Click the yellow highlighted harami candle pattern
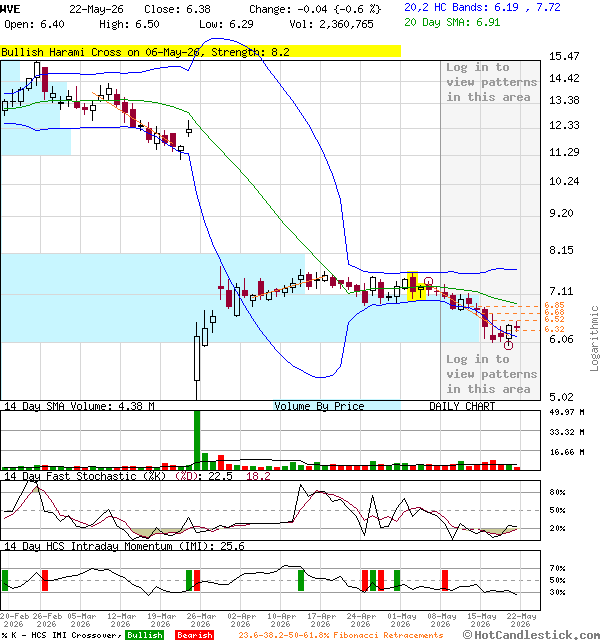 click(417, 286)
